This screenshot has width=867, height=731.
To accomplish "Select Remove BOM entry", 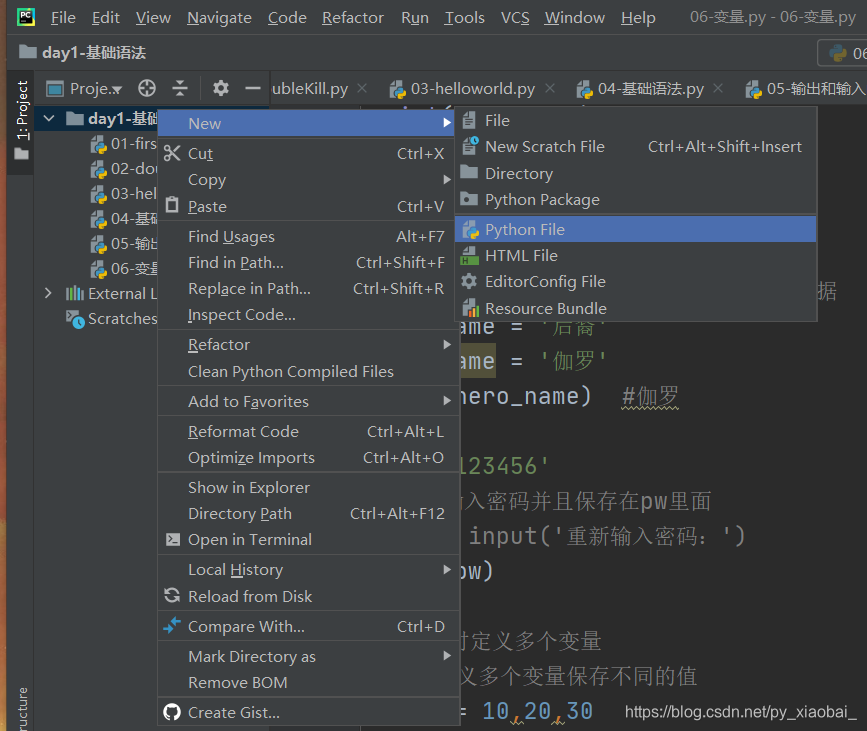I will coord(309,683).
